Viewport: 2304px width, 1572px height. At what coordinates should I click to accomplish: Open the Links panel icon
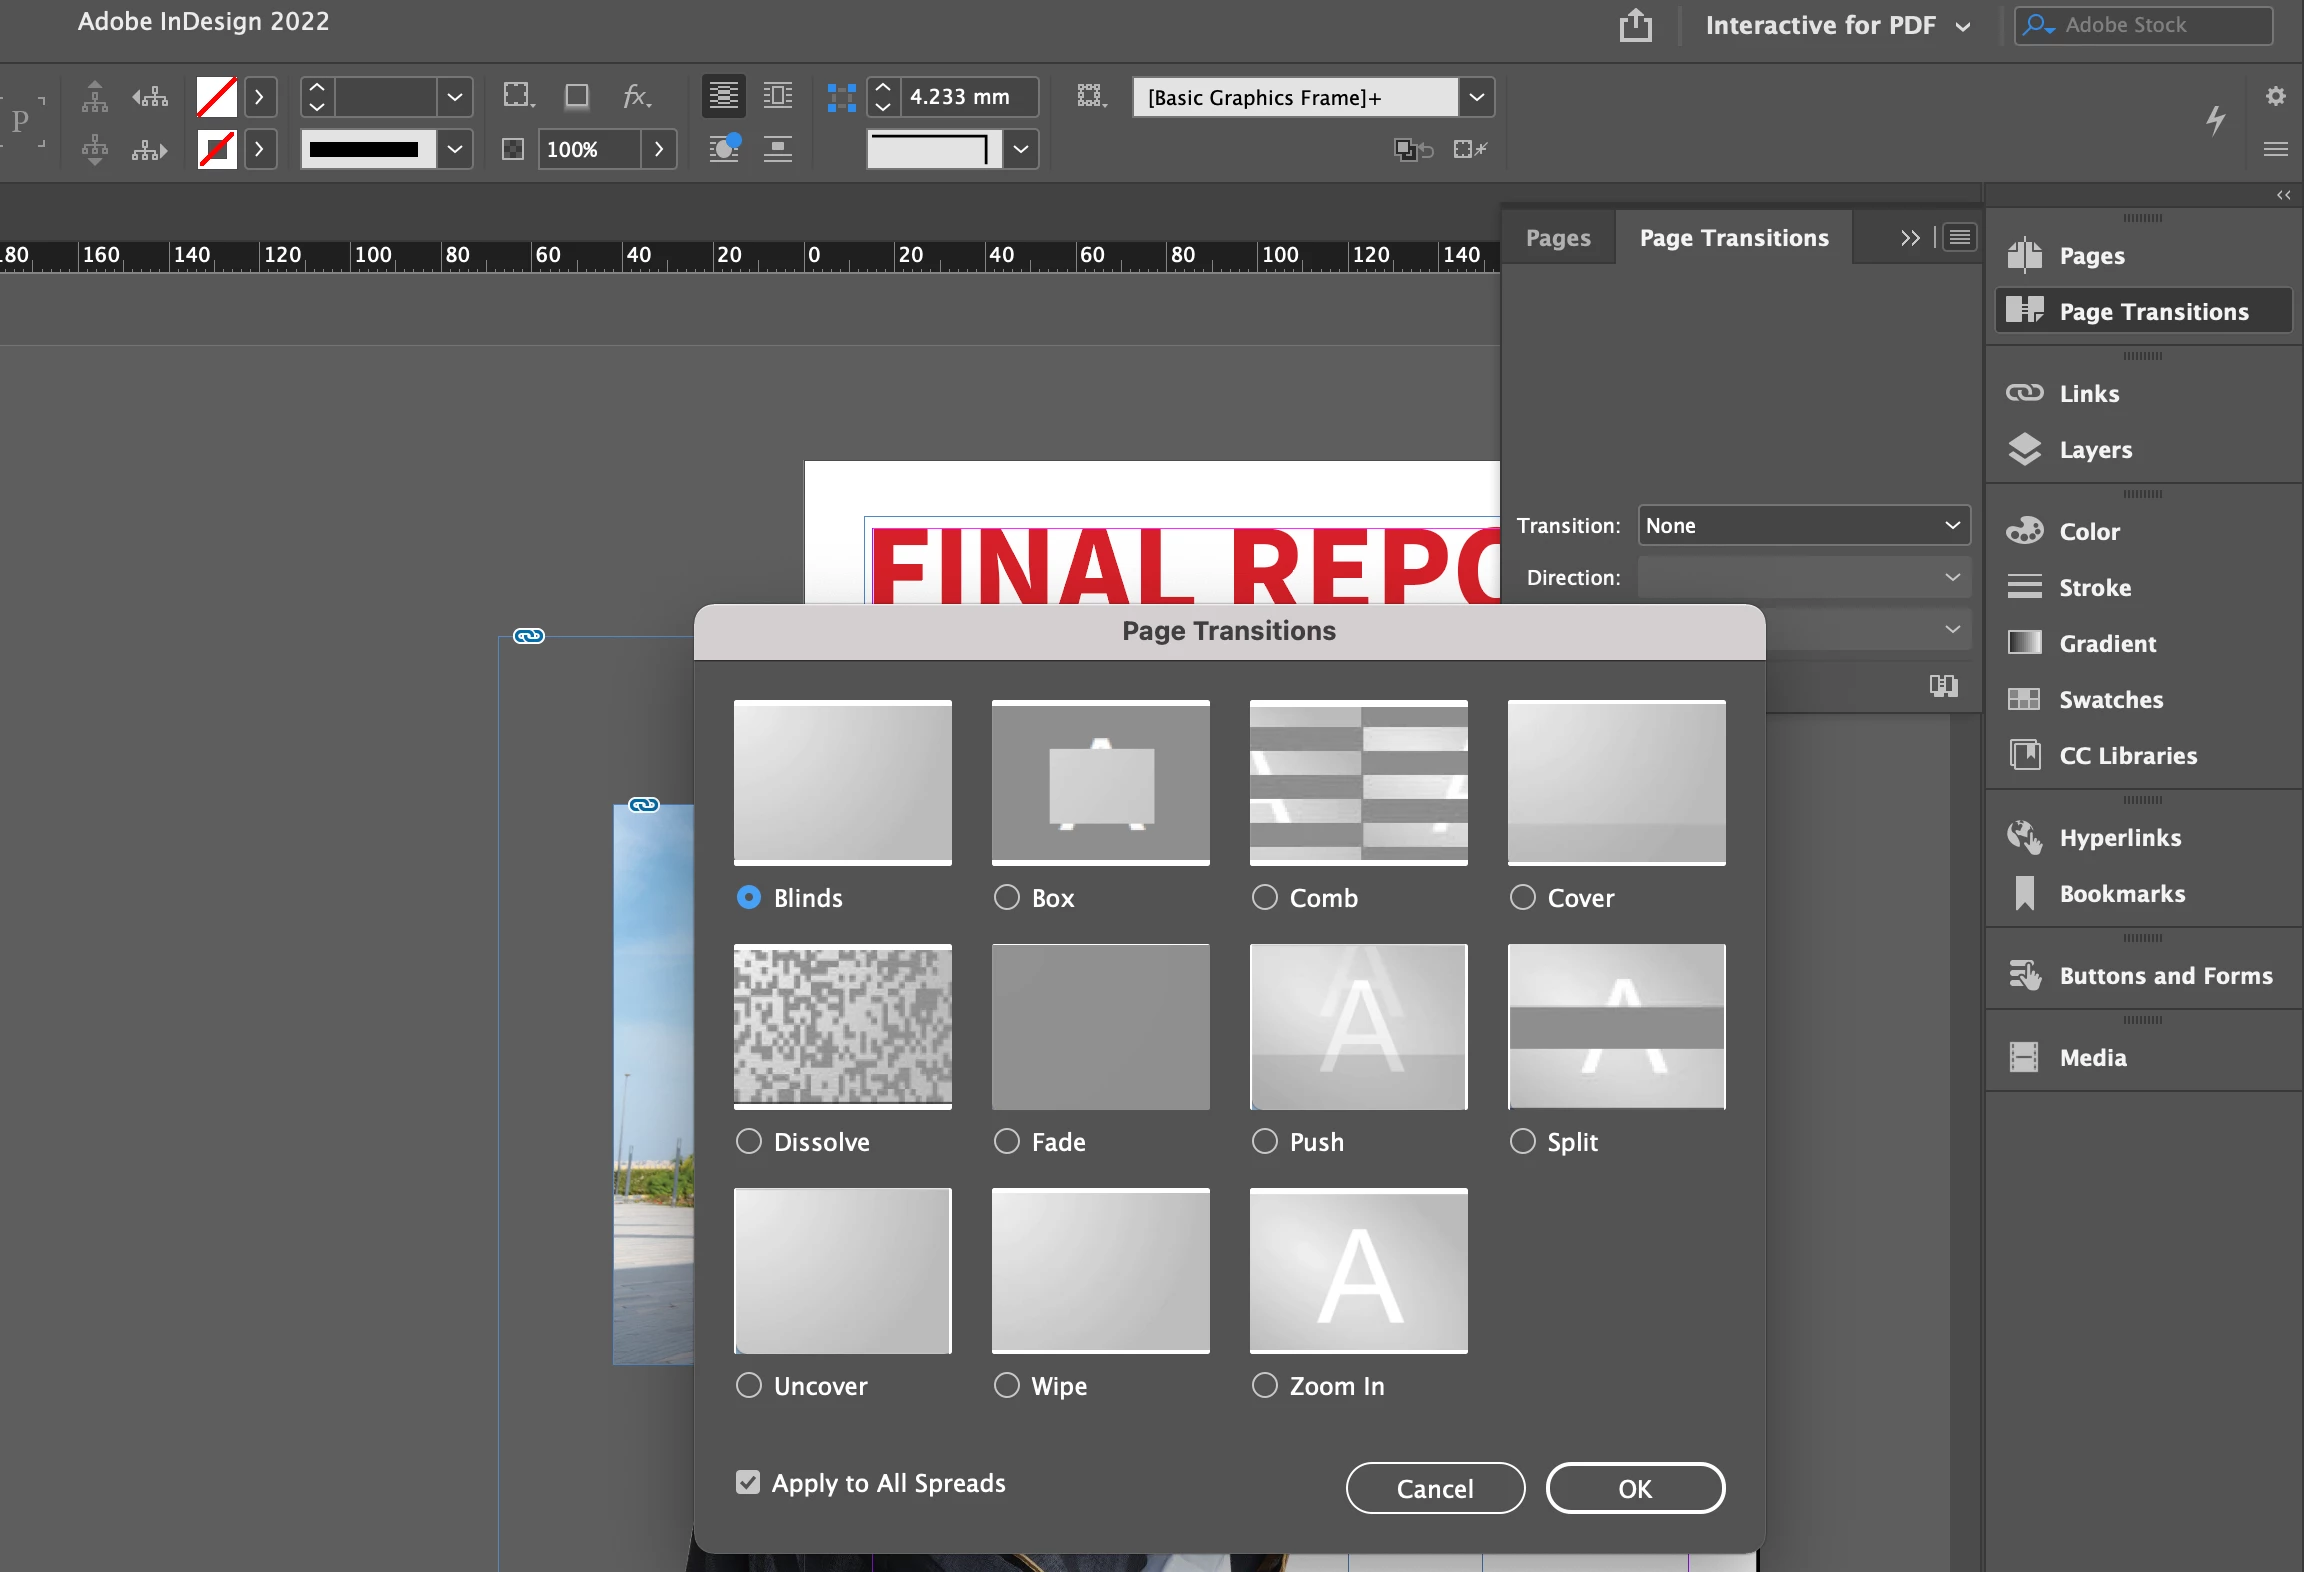click(2024, 393)
